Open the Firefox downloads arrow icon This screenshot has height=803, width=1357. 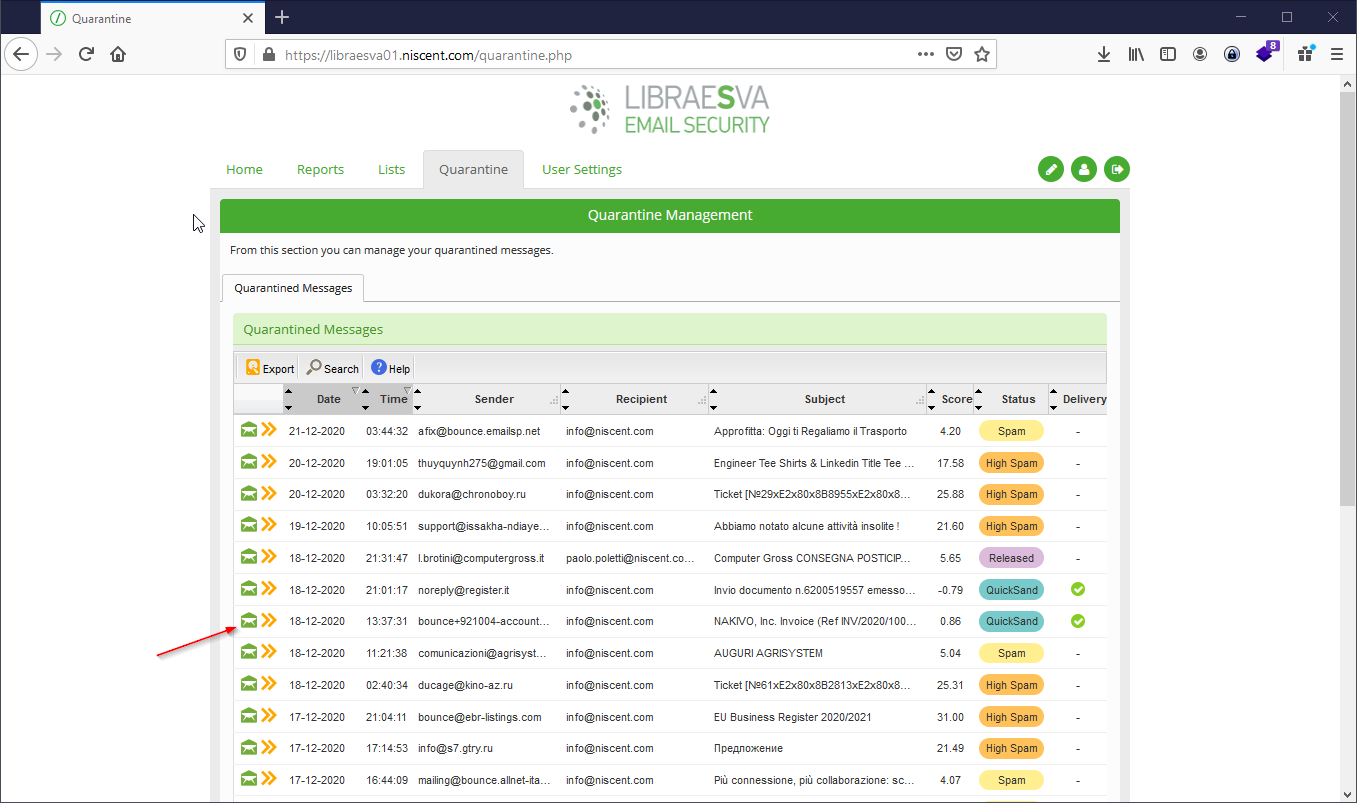pos(1104,55)
